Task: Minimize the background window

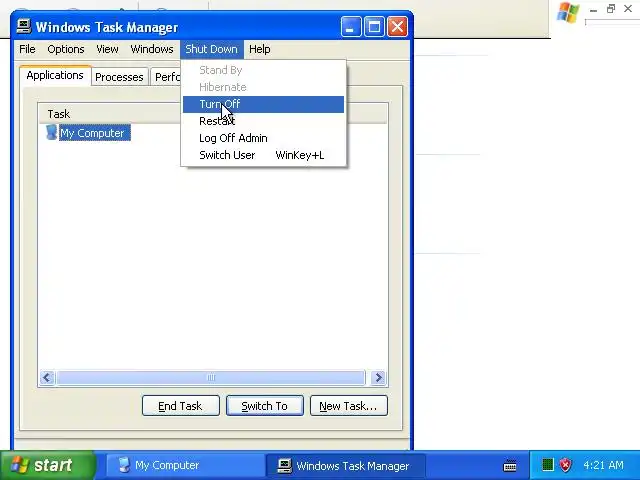Action: 593,9
